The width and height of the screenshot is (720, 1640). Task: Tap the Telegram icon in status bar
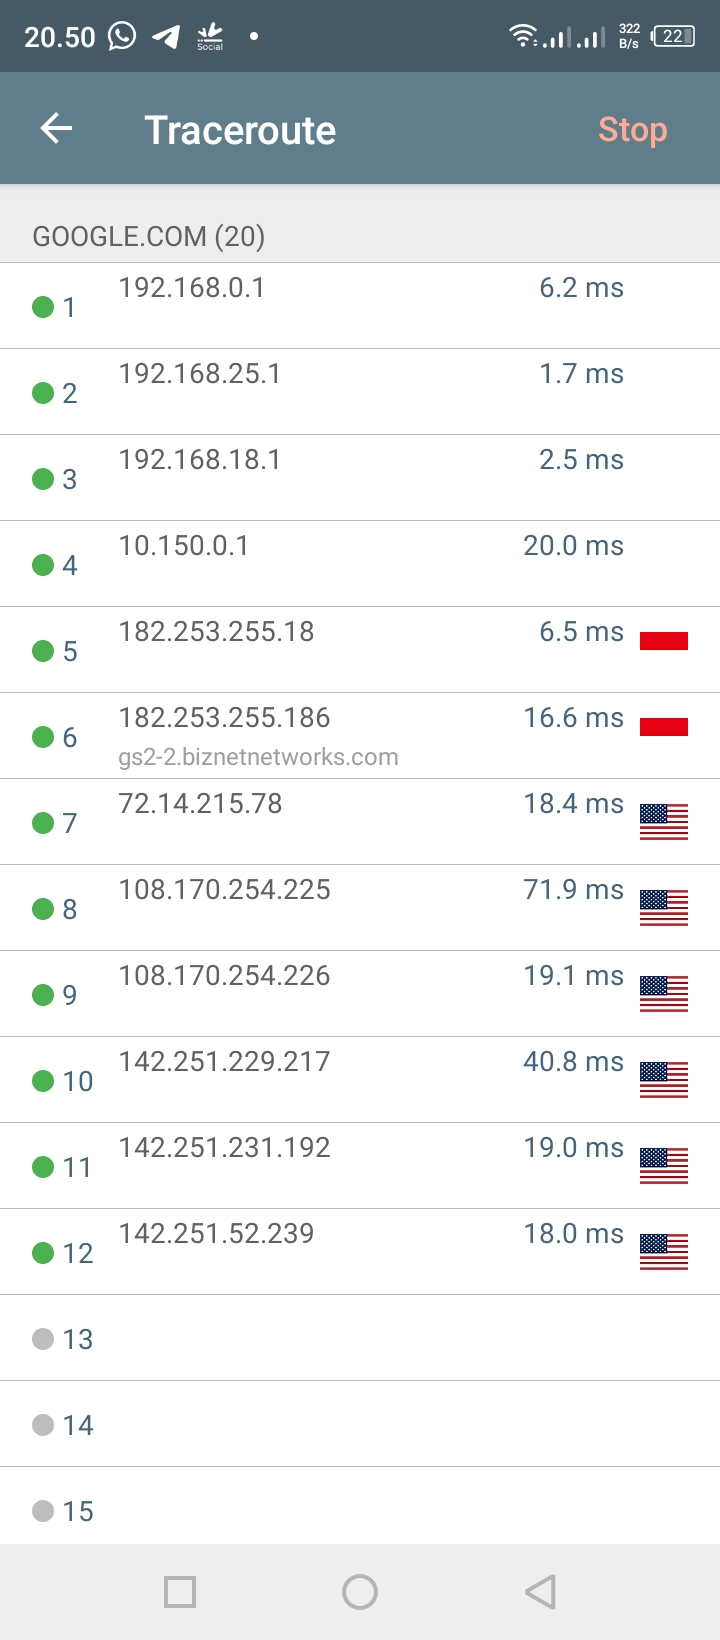click(166, 37)
